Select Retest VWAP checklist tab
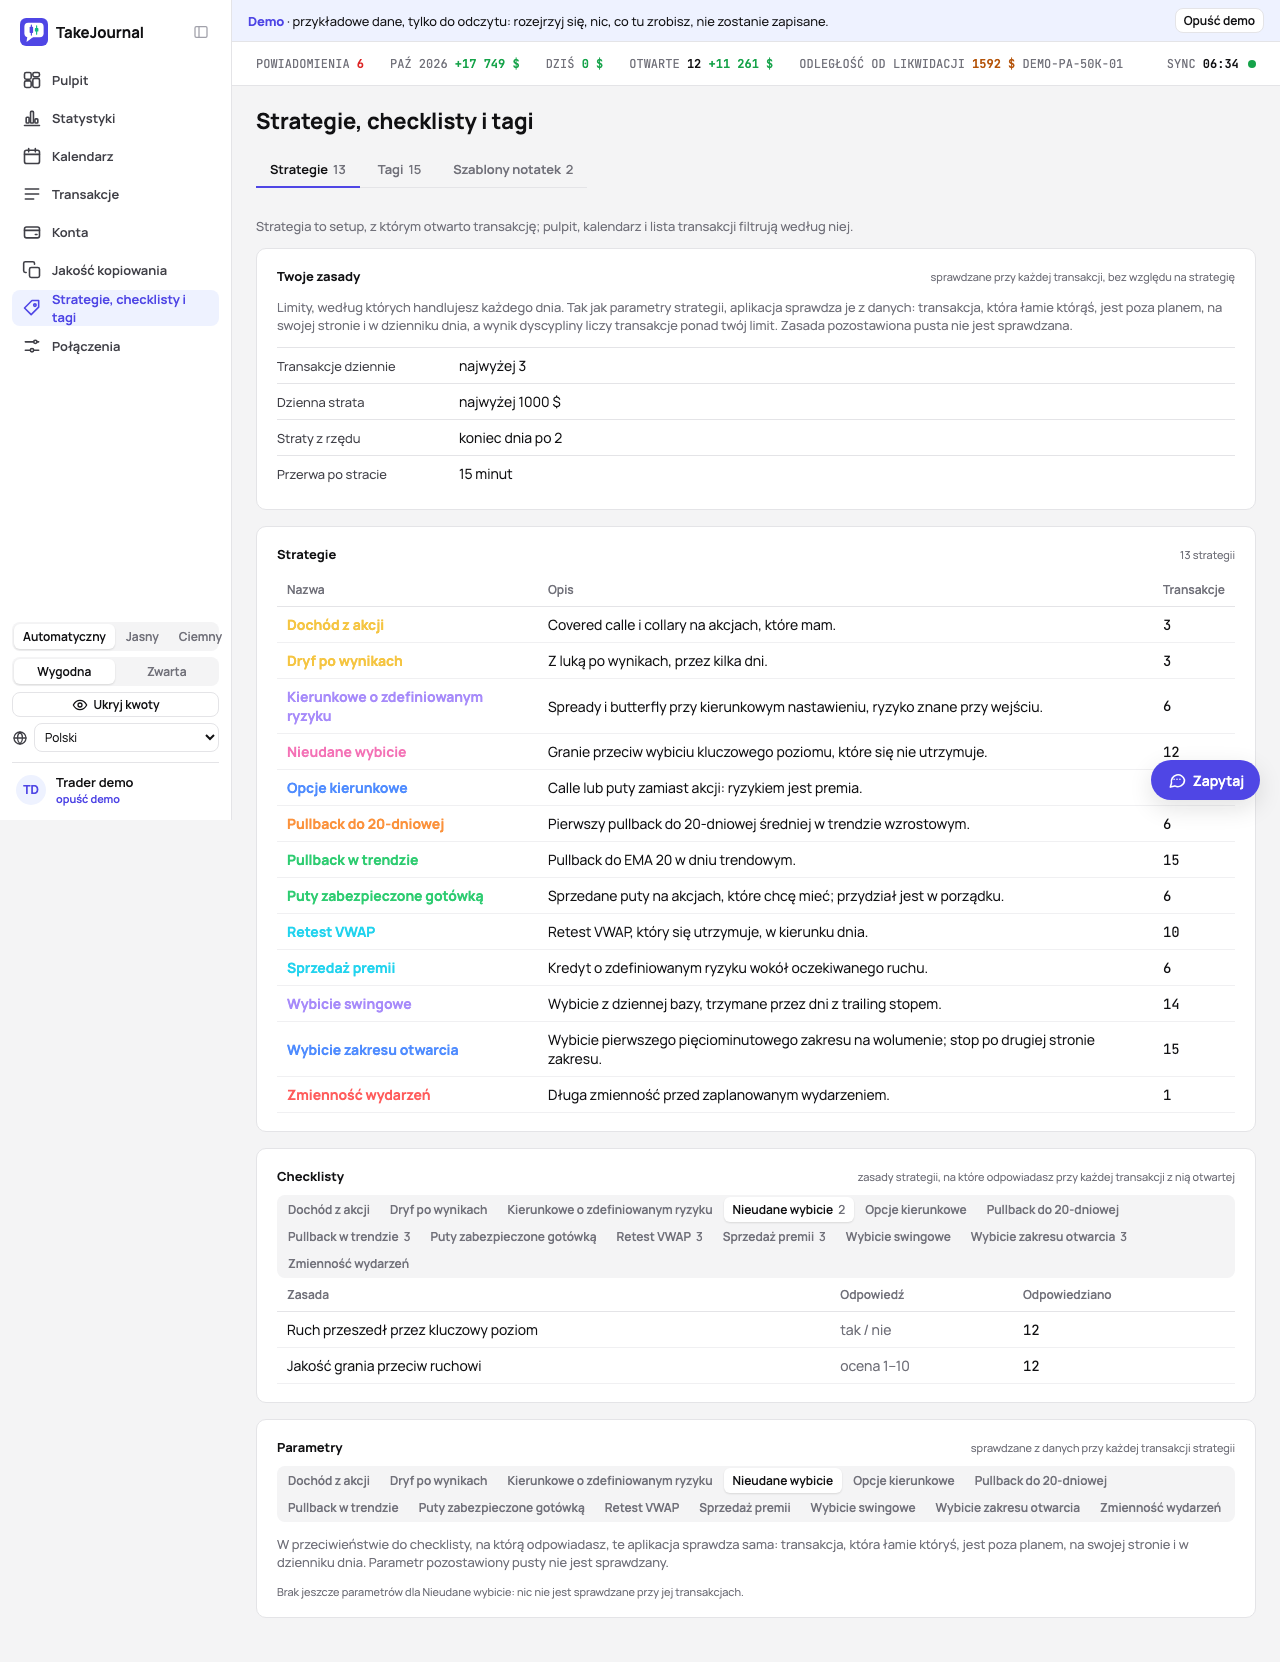This screenshot has width=1280, height=1662. (659, 1237)
